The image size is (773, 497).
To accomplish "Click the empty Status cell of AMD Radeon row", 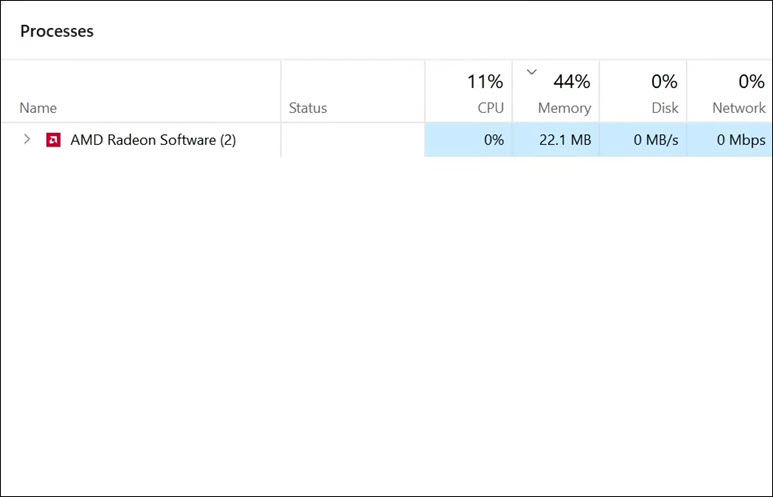I will click(352, 140).
